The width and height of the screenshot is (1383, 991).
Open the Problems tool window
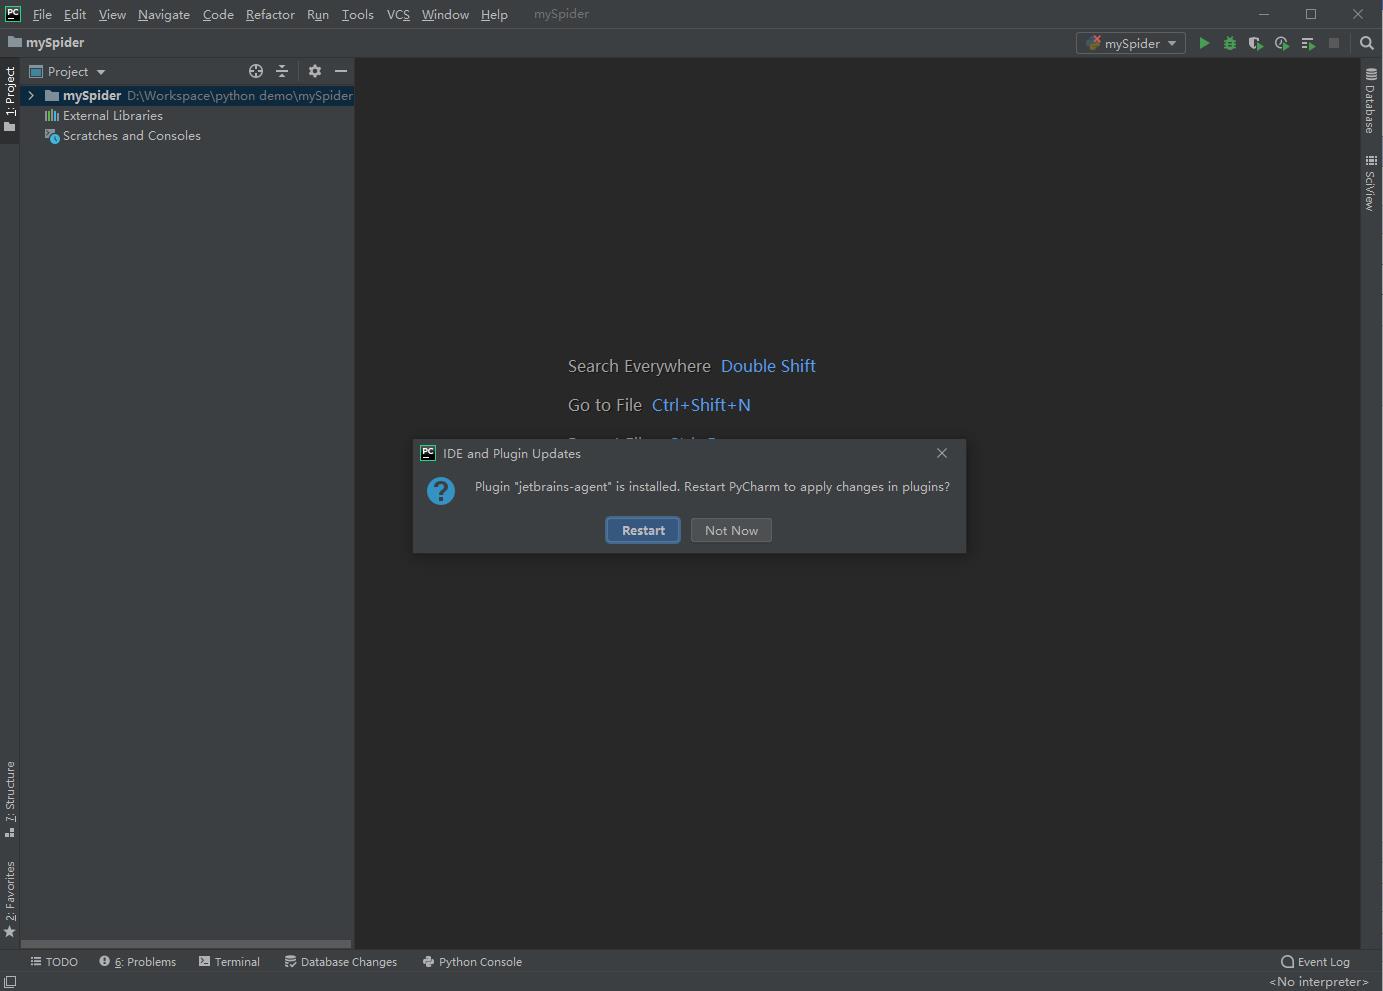point(138,962)
